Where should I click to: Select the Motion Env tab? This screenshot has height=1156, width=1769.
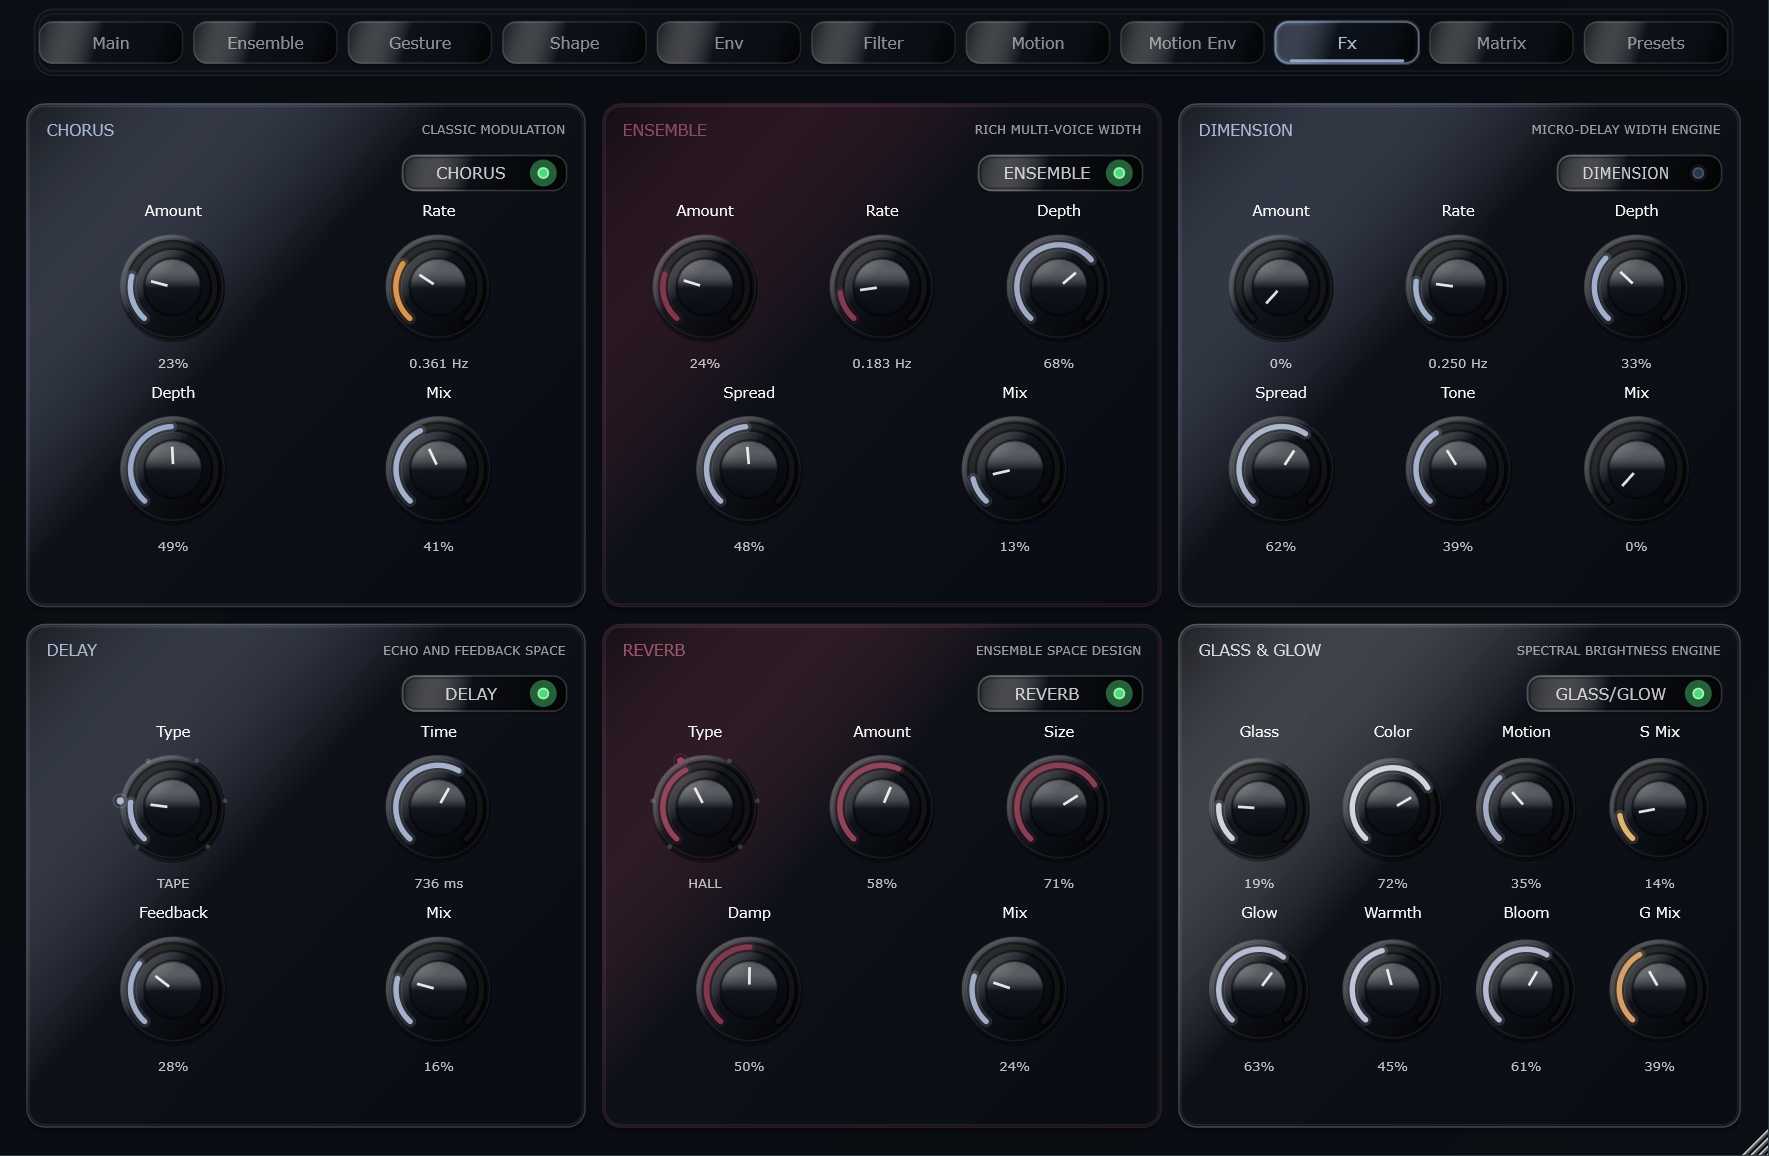click(1192, 43)
